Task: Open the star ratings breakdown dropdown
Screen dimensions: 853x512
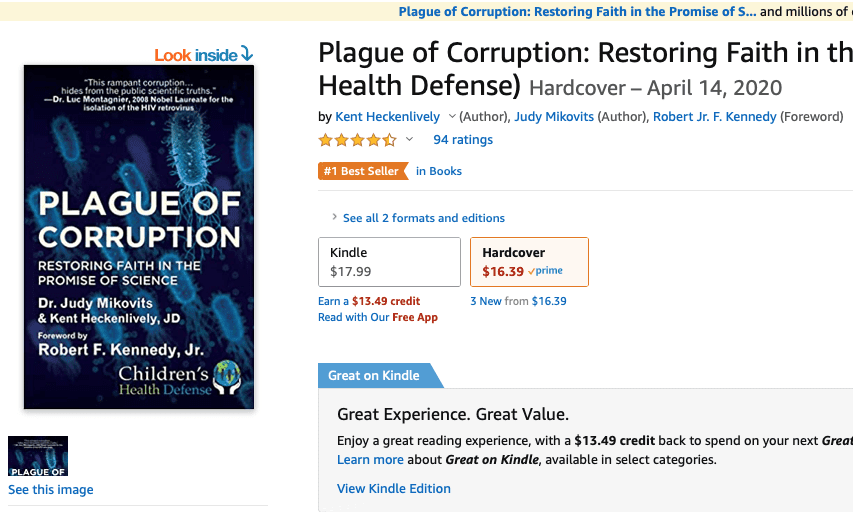Action: [409, 140]
